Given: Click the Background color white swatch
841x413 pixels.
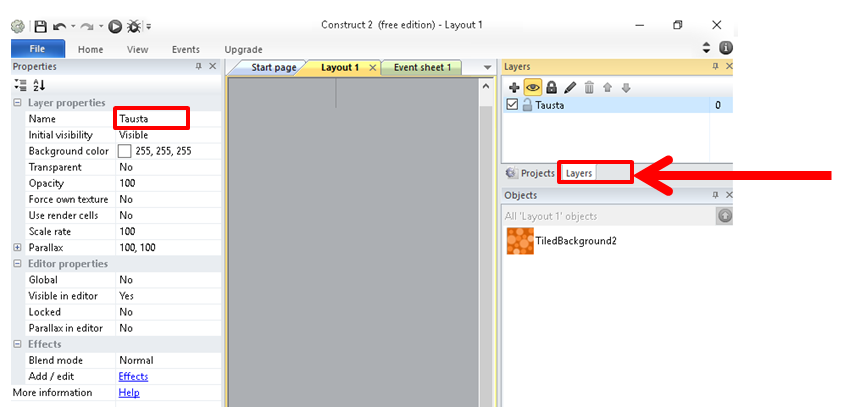Looking at the screenshot, I should (125, 151).
